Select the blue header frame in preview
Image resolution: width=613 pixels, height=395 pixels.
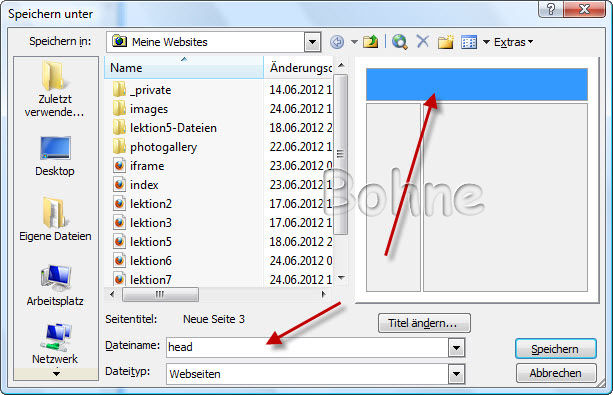[477, 84]
